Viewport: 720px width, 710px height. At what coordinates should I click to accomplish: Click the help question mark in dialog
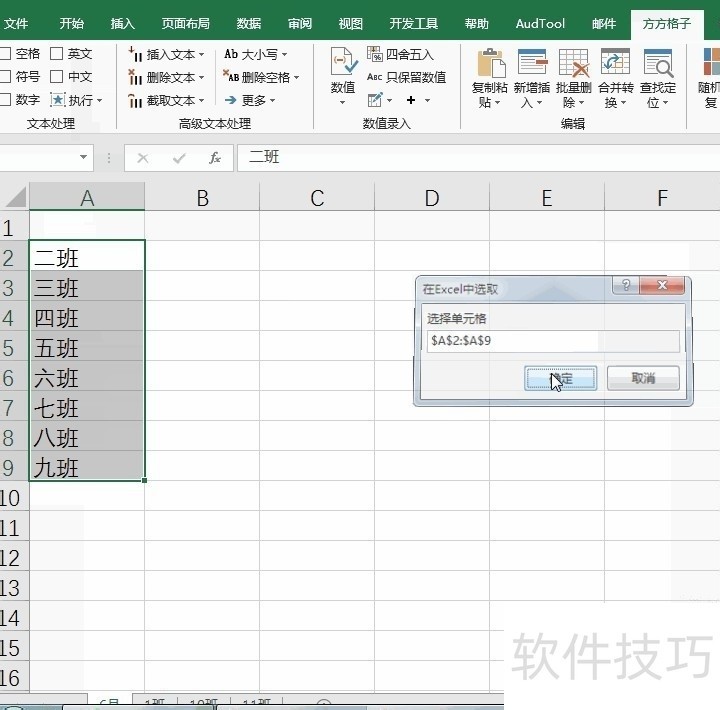[x=626, y=285]
